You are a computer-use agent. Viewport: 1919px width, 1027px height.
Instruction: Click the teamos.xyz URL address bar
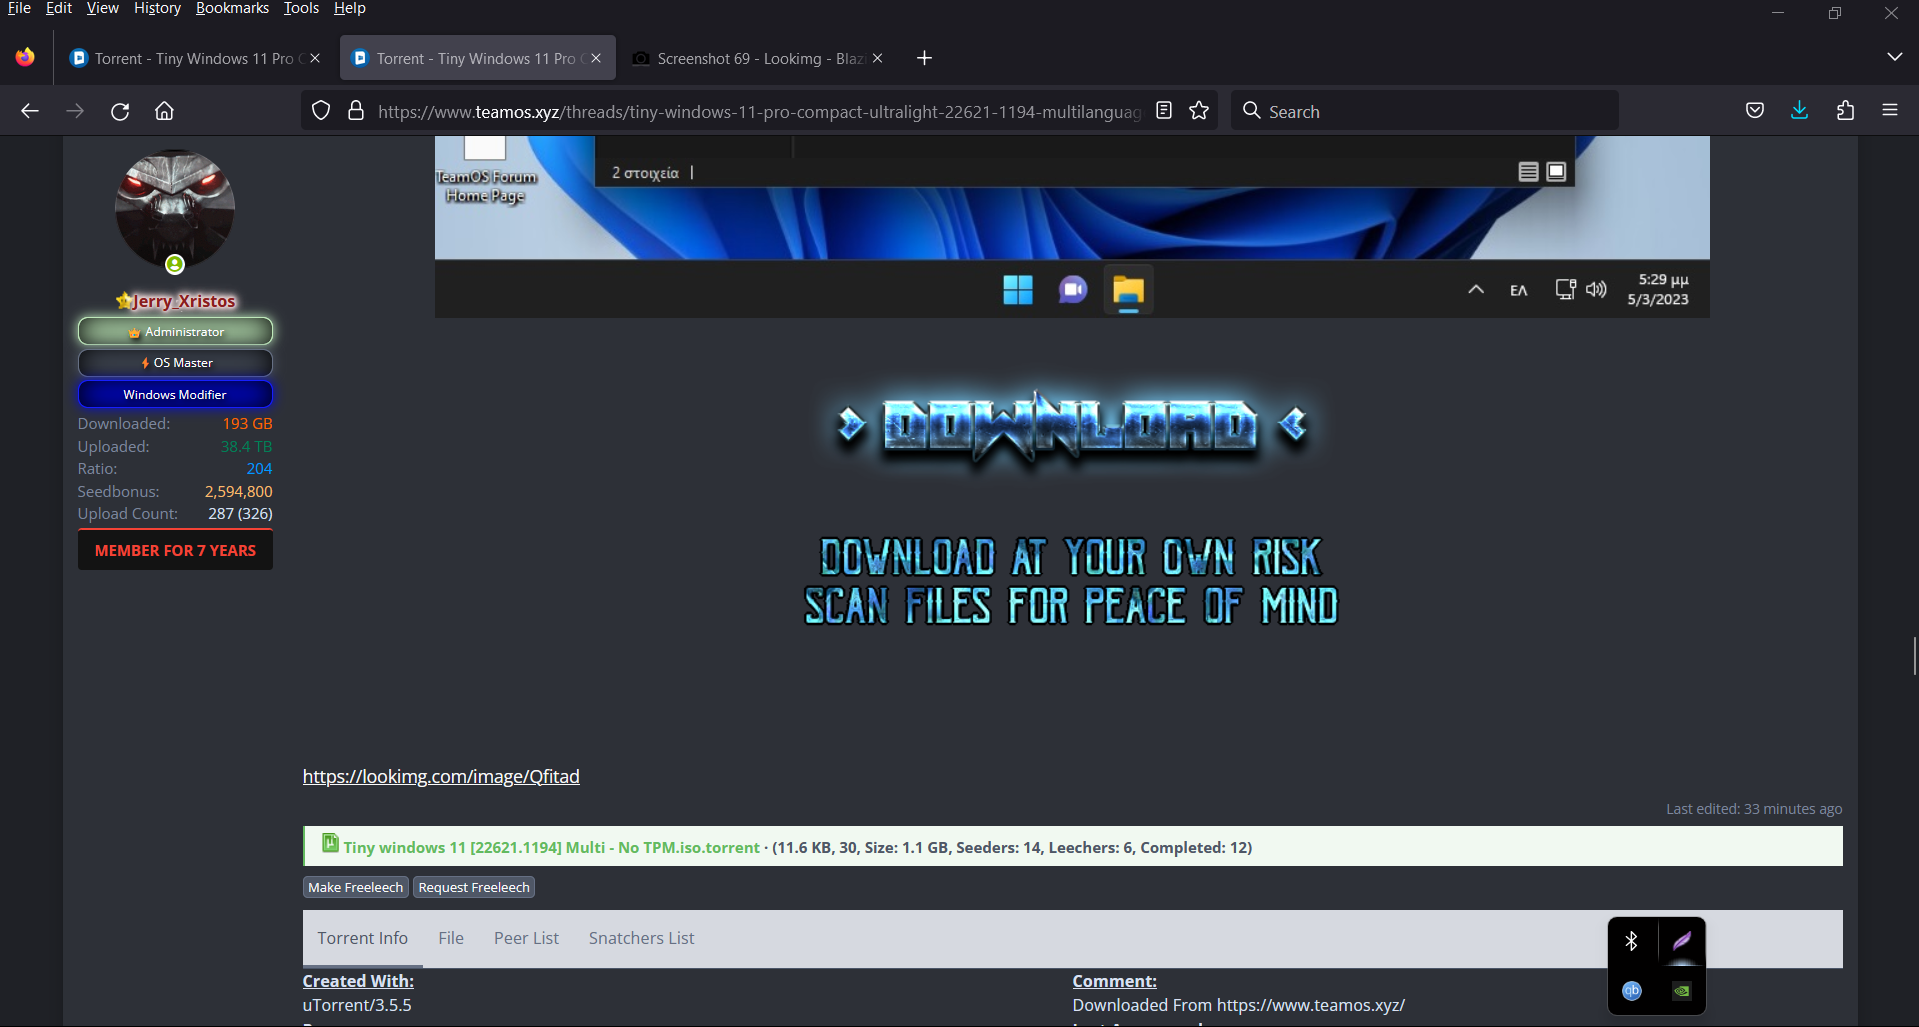(758, 111)
